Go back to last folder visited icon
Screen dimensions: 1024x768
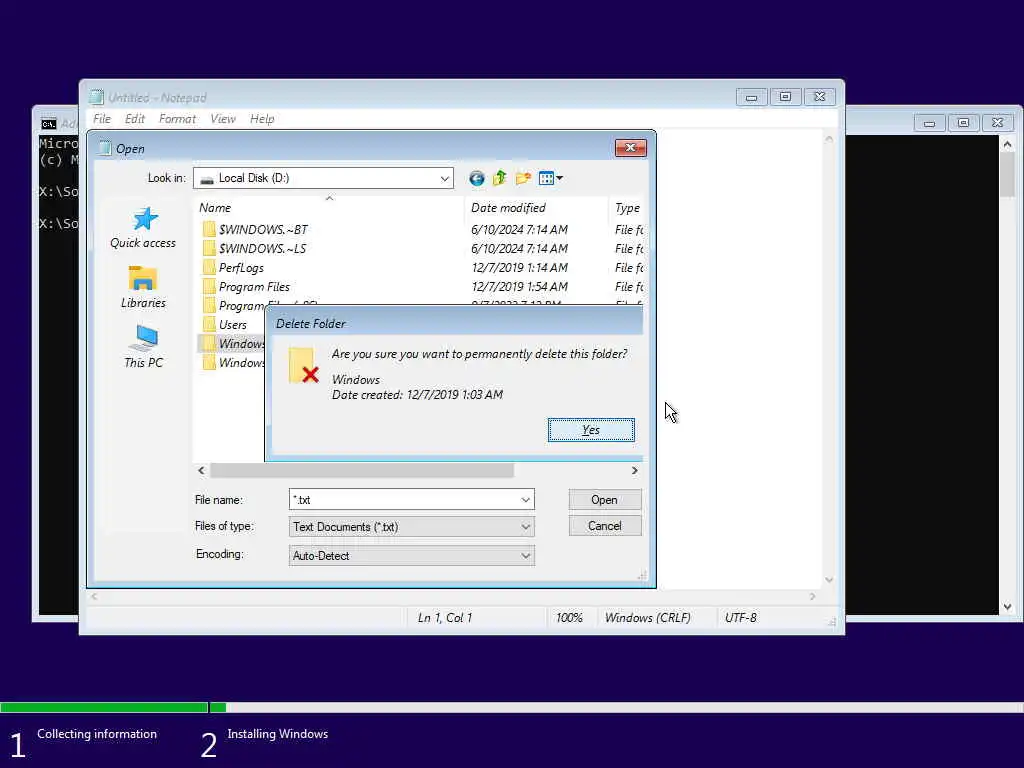click(x=477, y=178)
